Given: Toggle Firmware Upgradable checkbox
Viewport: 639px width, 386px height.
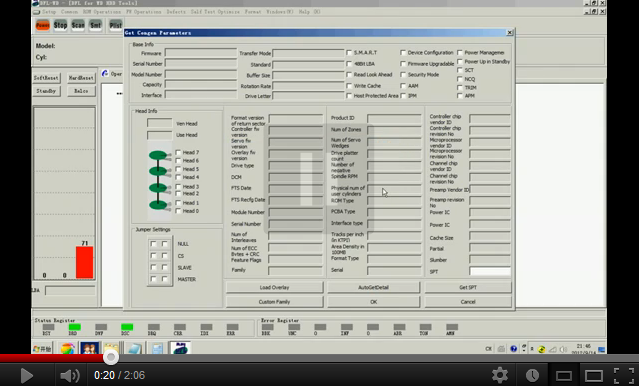Looking at the screenshot, I should tap(403, 64).
